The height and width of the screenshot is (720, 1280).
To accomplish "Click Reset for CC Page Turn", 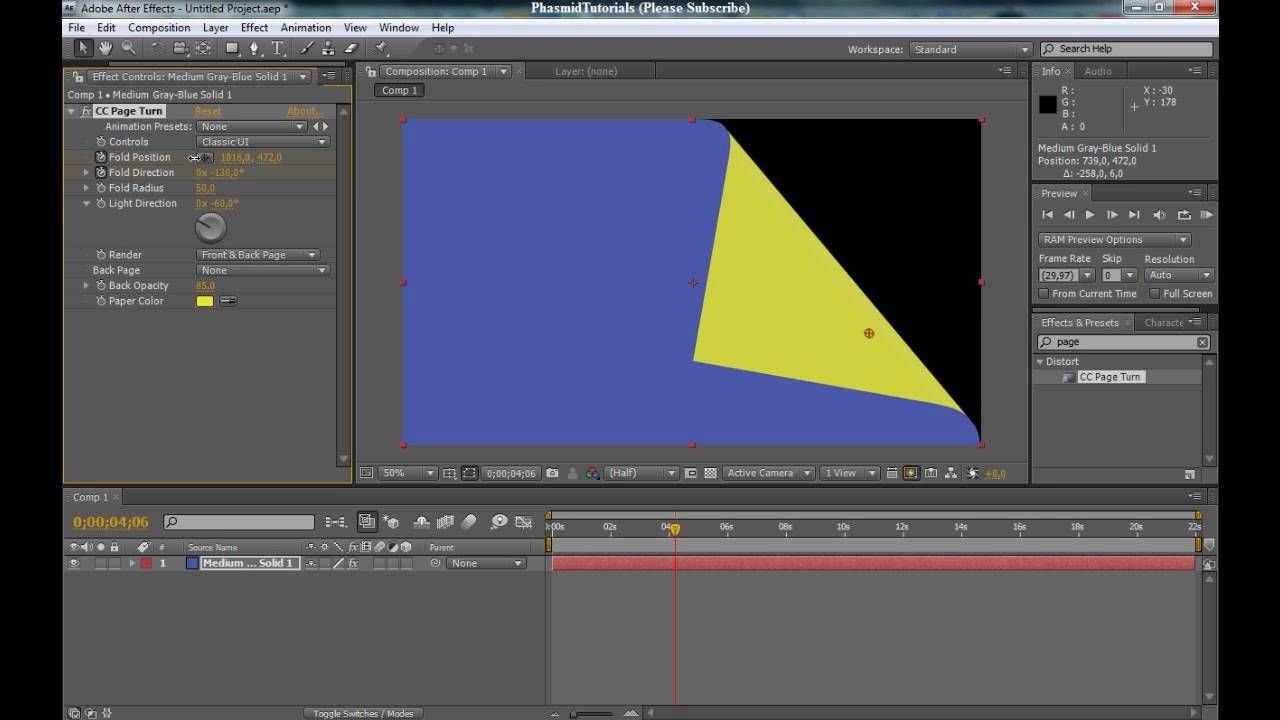I will pyautogui.click(x=208, y=111).
